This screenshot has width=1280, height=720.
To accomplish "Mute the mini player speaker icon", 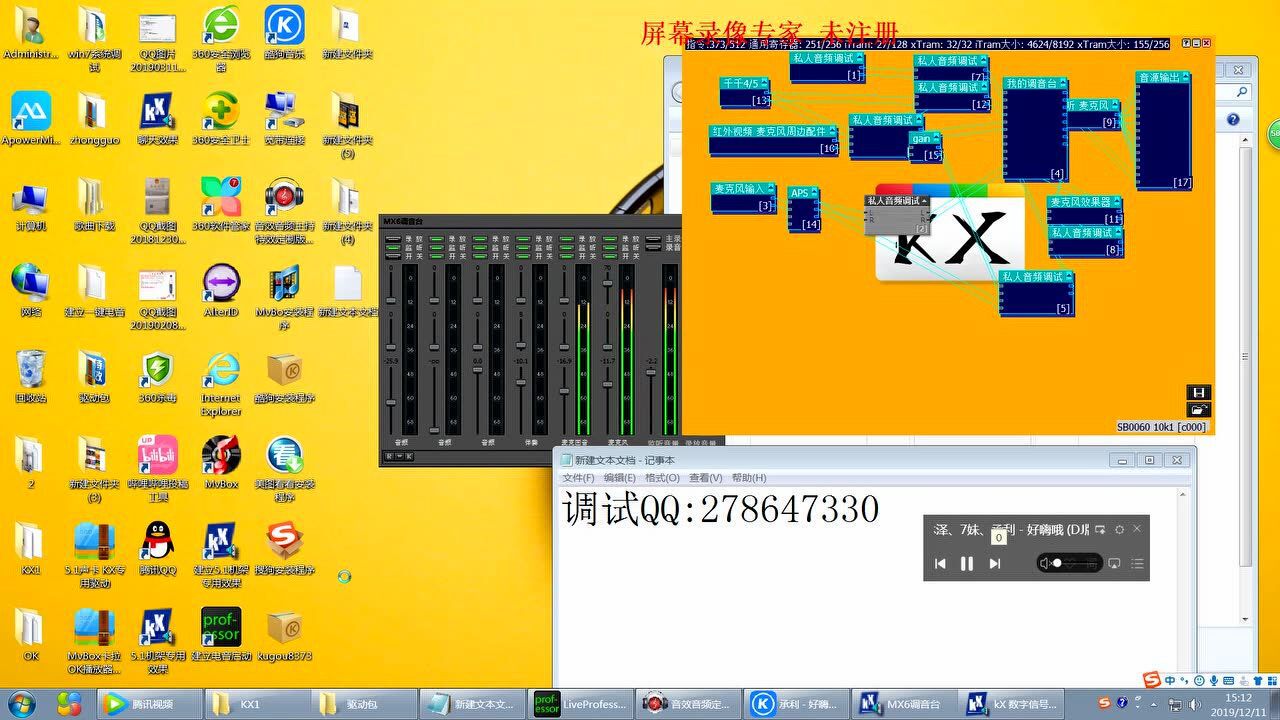I will (1045, 563).
